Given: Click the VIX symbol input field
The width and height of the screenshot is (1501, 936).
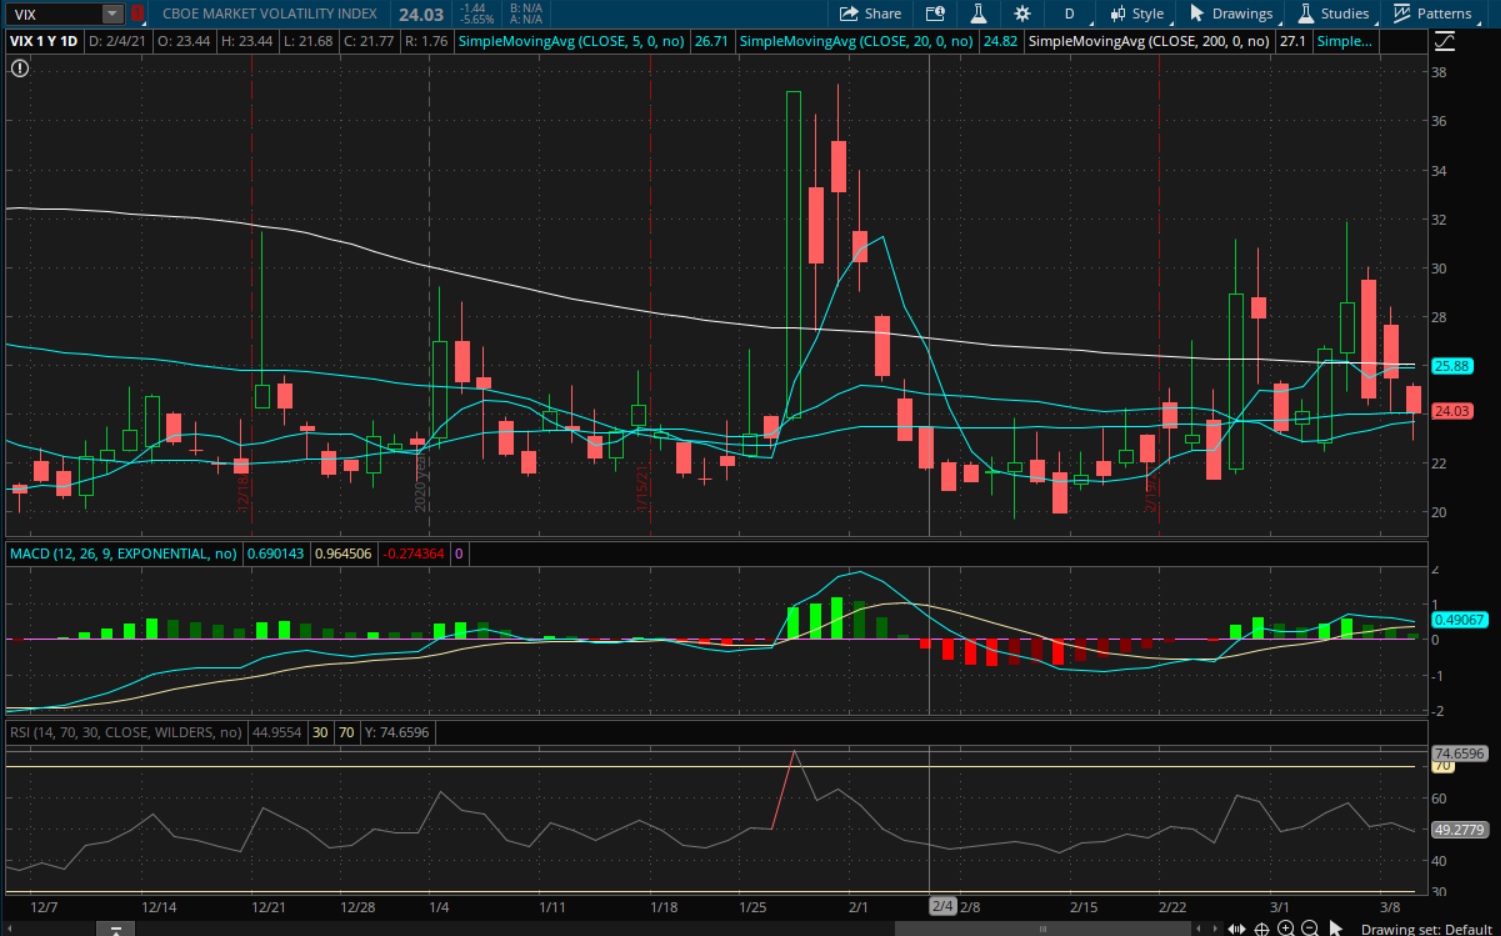Looking at the screenshot, I should coord(55,14).
